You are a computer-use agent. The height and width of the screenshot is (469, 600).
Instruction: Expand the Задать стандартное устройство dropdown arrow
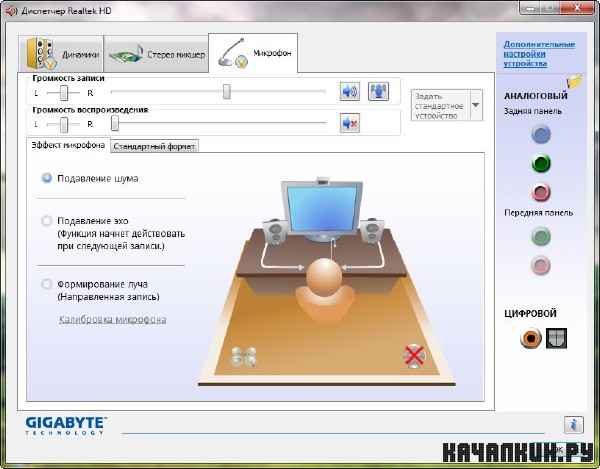pos(476,105)
